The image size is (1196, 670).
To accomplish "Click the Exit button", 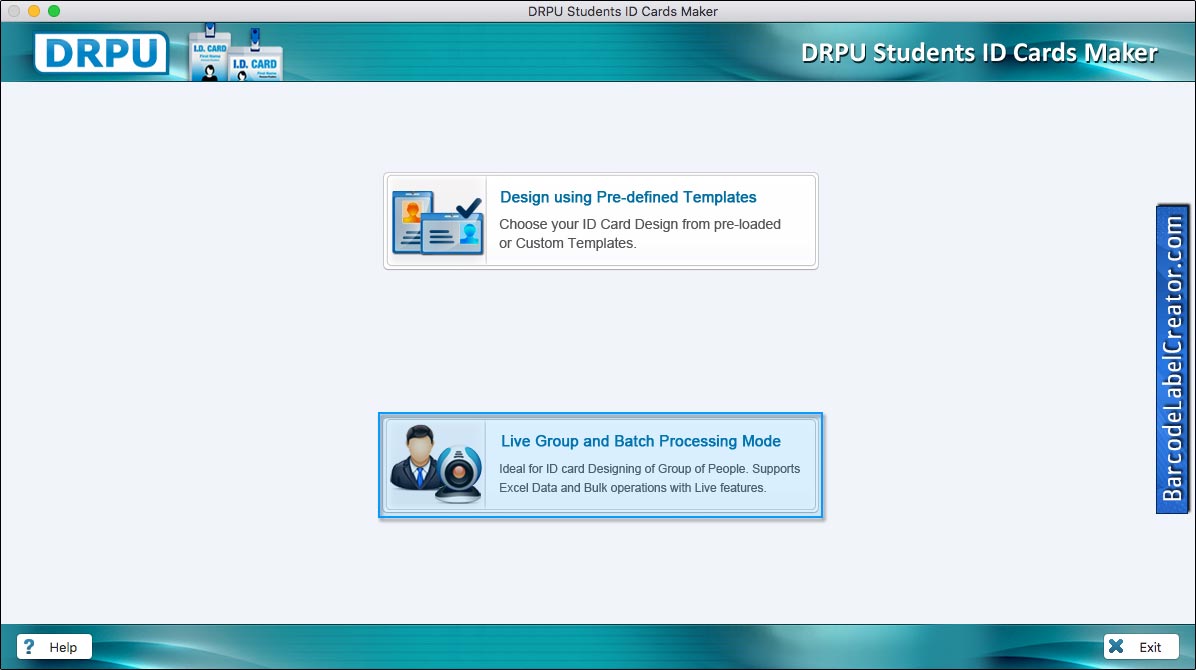I will click(1140, 647).
